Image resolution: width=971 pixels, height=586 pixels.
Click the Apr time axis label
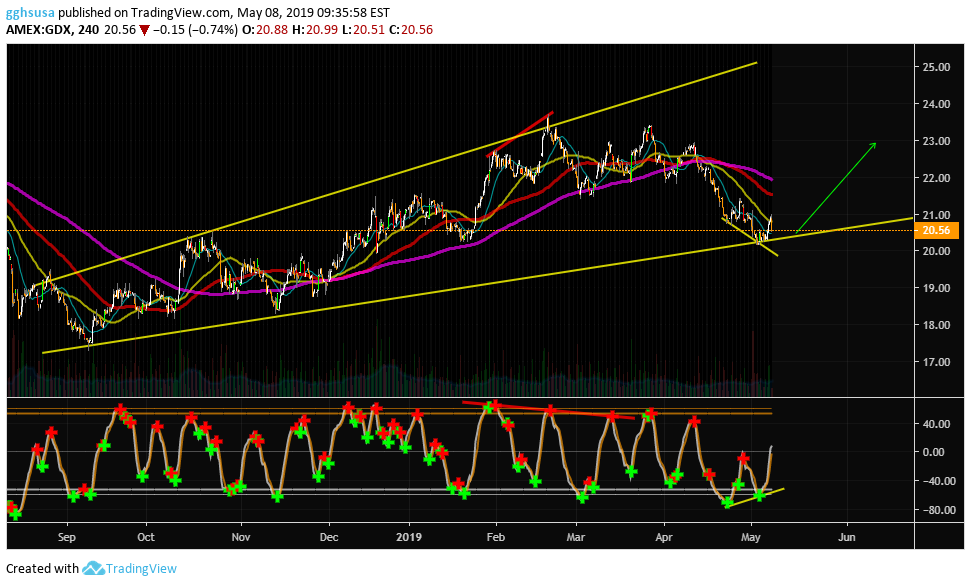coord(664,537)
